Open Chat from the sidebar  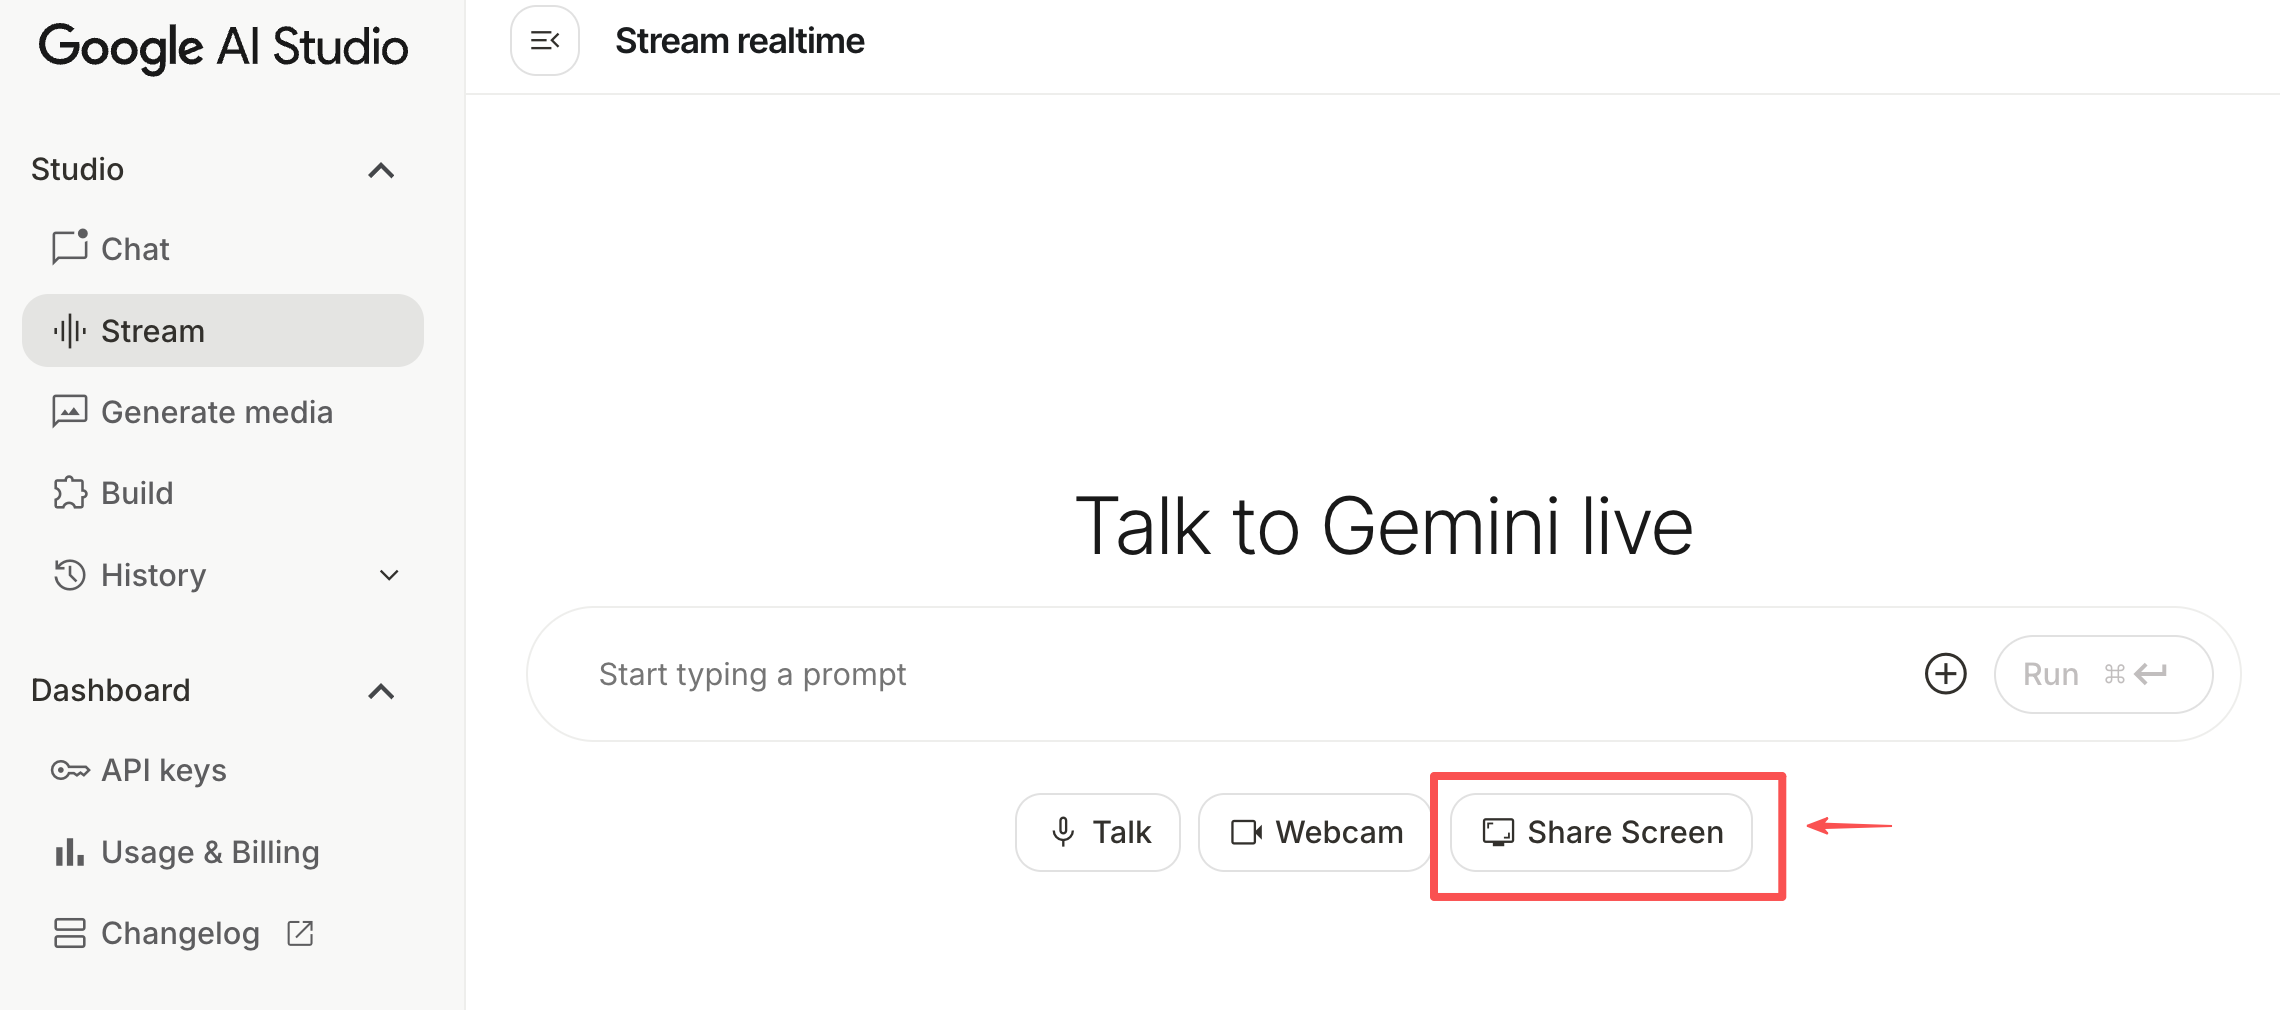click(134, 249)
